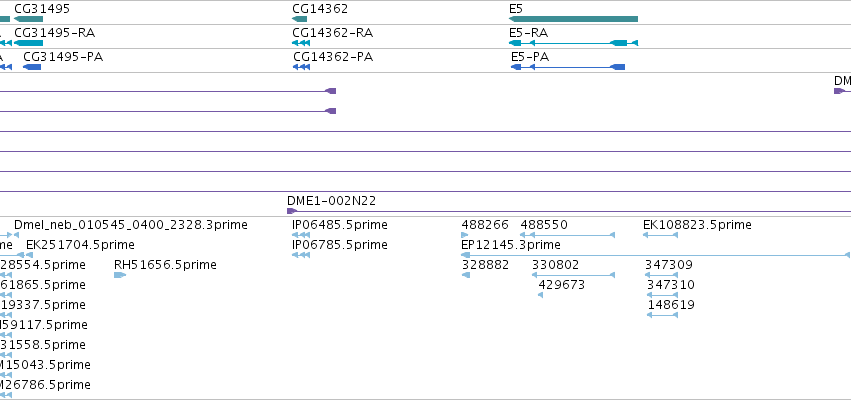Click the CG31495 gene arrow glyph

coord(28,19)
